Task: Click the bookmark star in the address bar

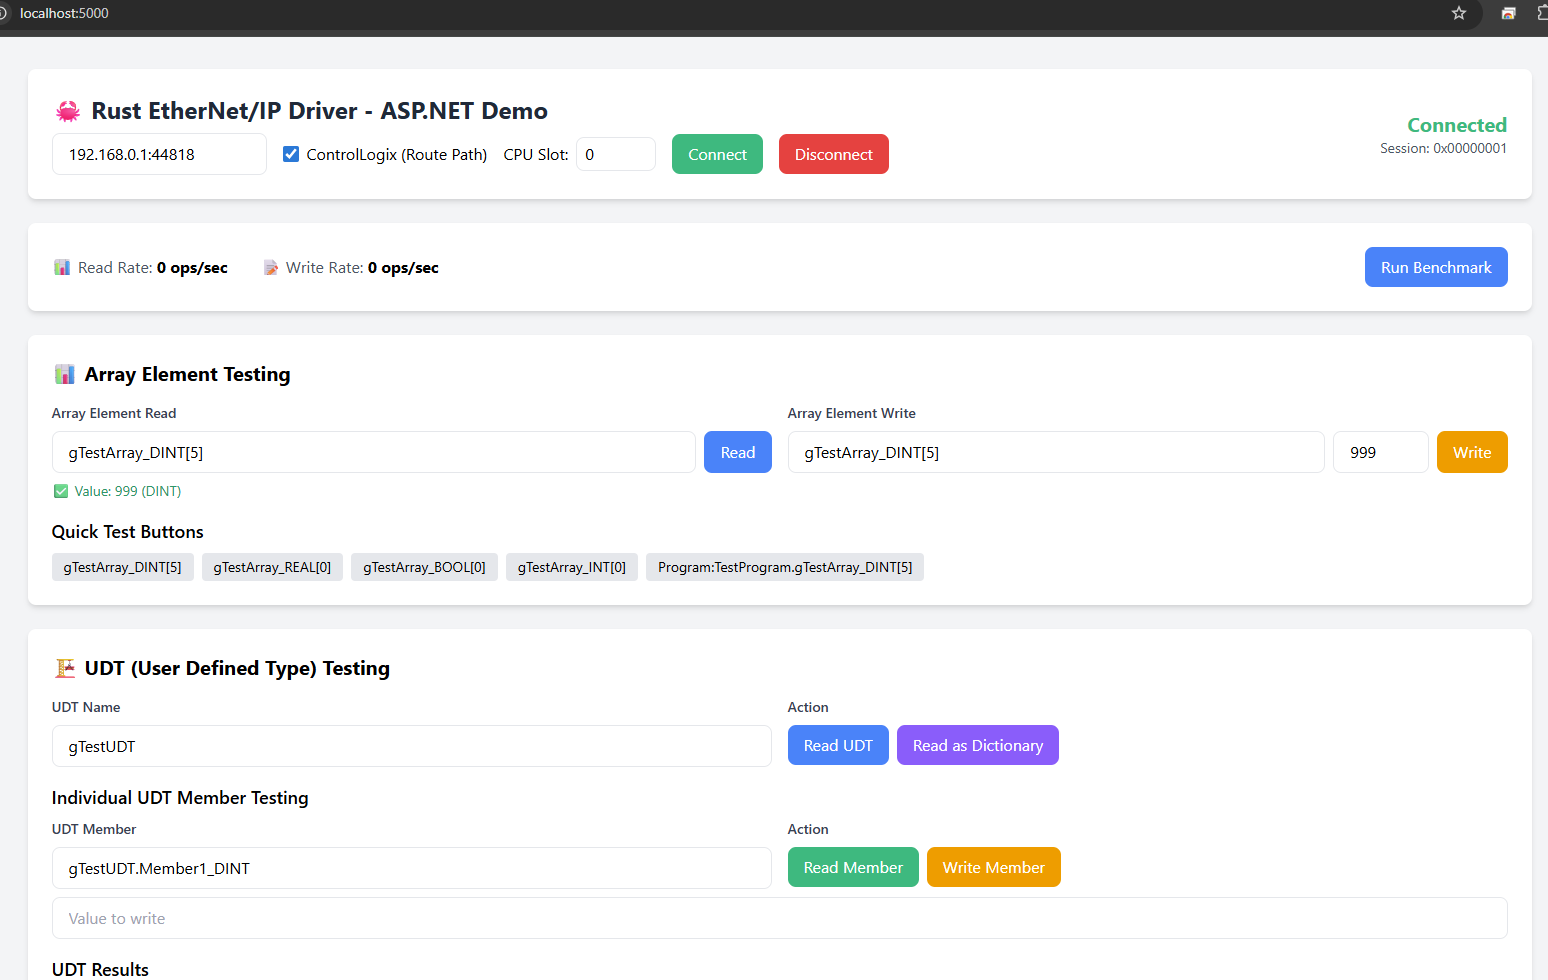Action: click(1459, 13)
